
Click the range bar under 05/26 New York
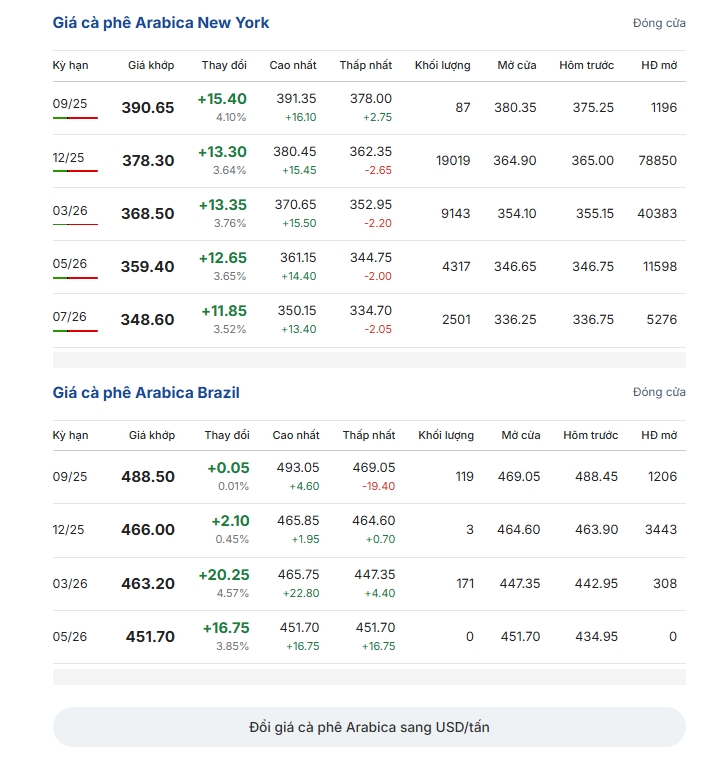click(75, 278)
